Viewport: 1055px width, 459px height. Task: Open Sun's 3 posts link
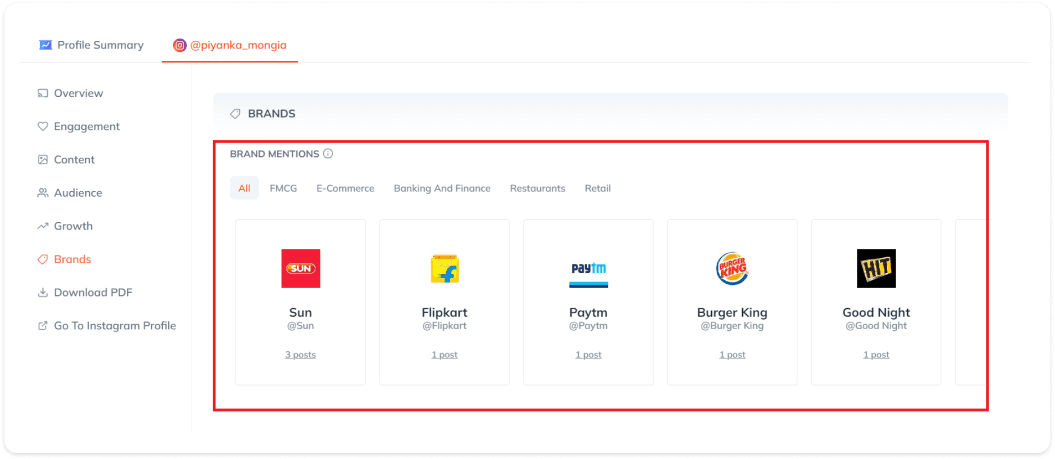coord(300,354)
